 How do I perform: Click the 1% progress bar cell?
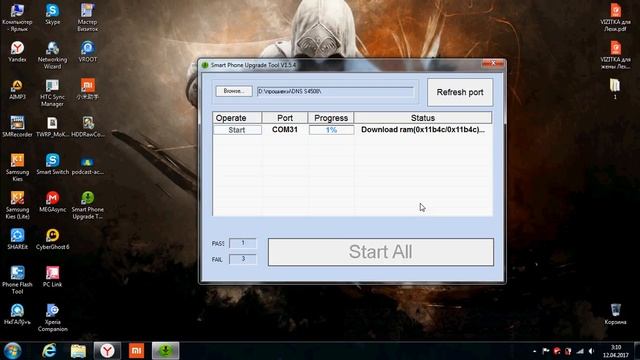click(x=331, y=130)
